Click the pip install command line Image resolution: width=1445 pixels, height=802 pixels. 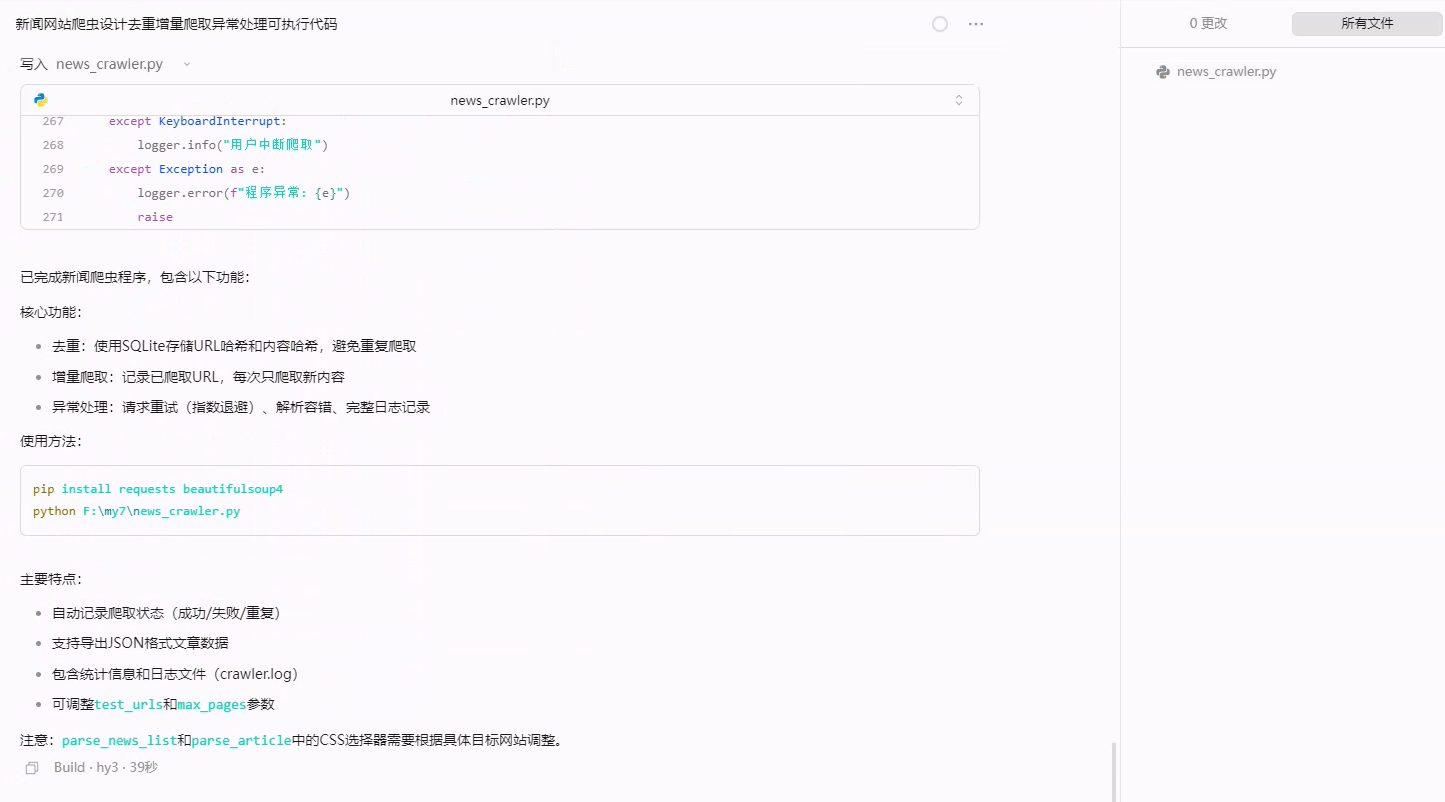[x=158, y=489]
